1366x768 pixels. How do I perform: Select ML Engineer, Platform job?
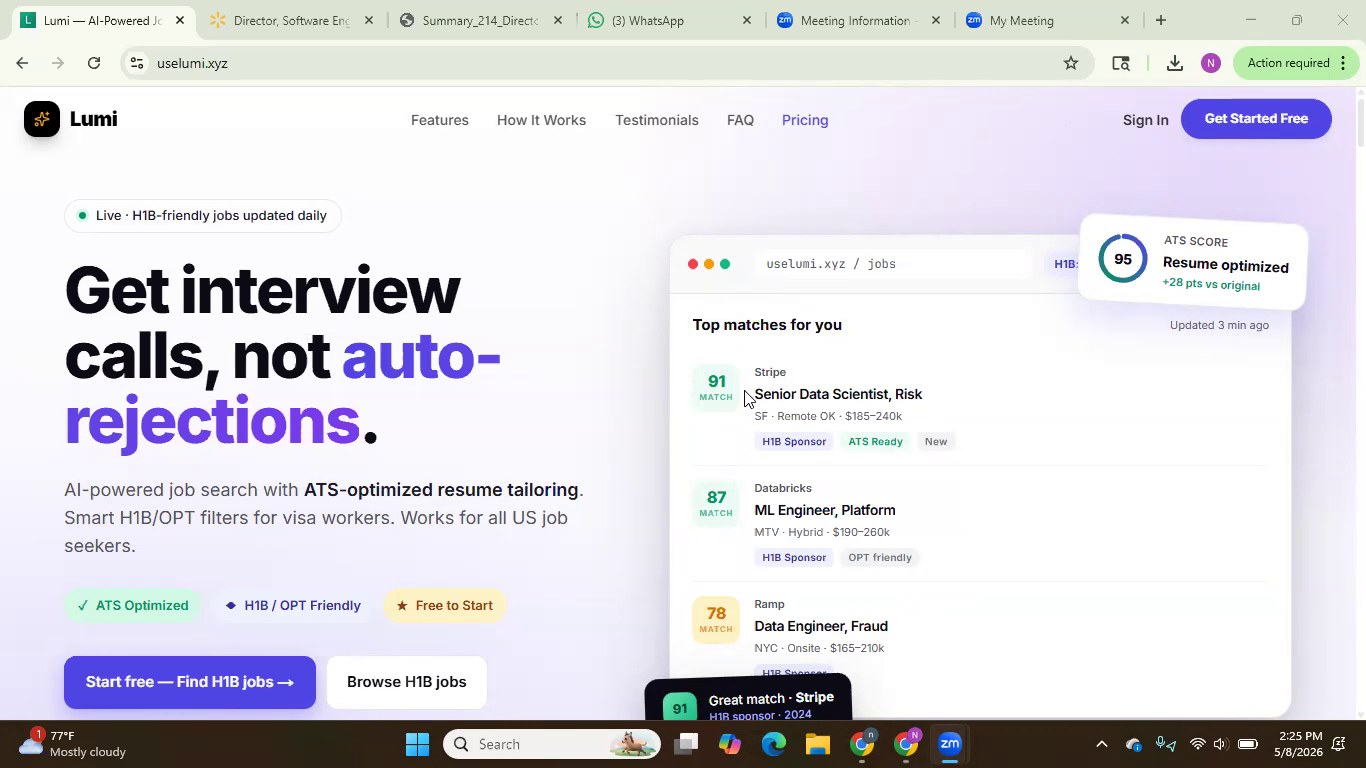coord(825,510)
